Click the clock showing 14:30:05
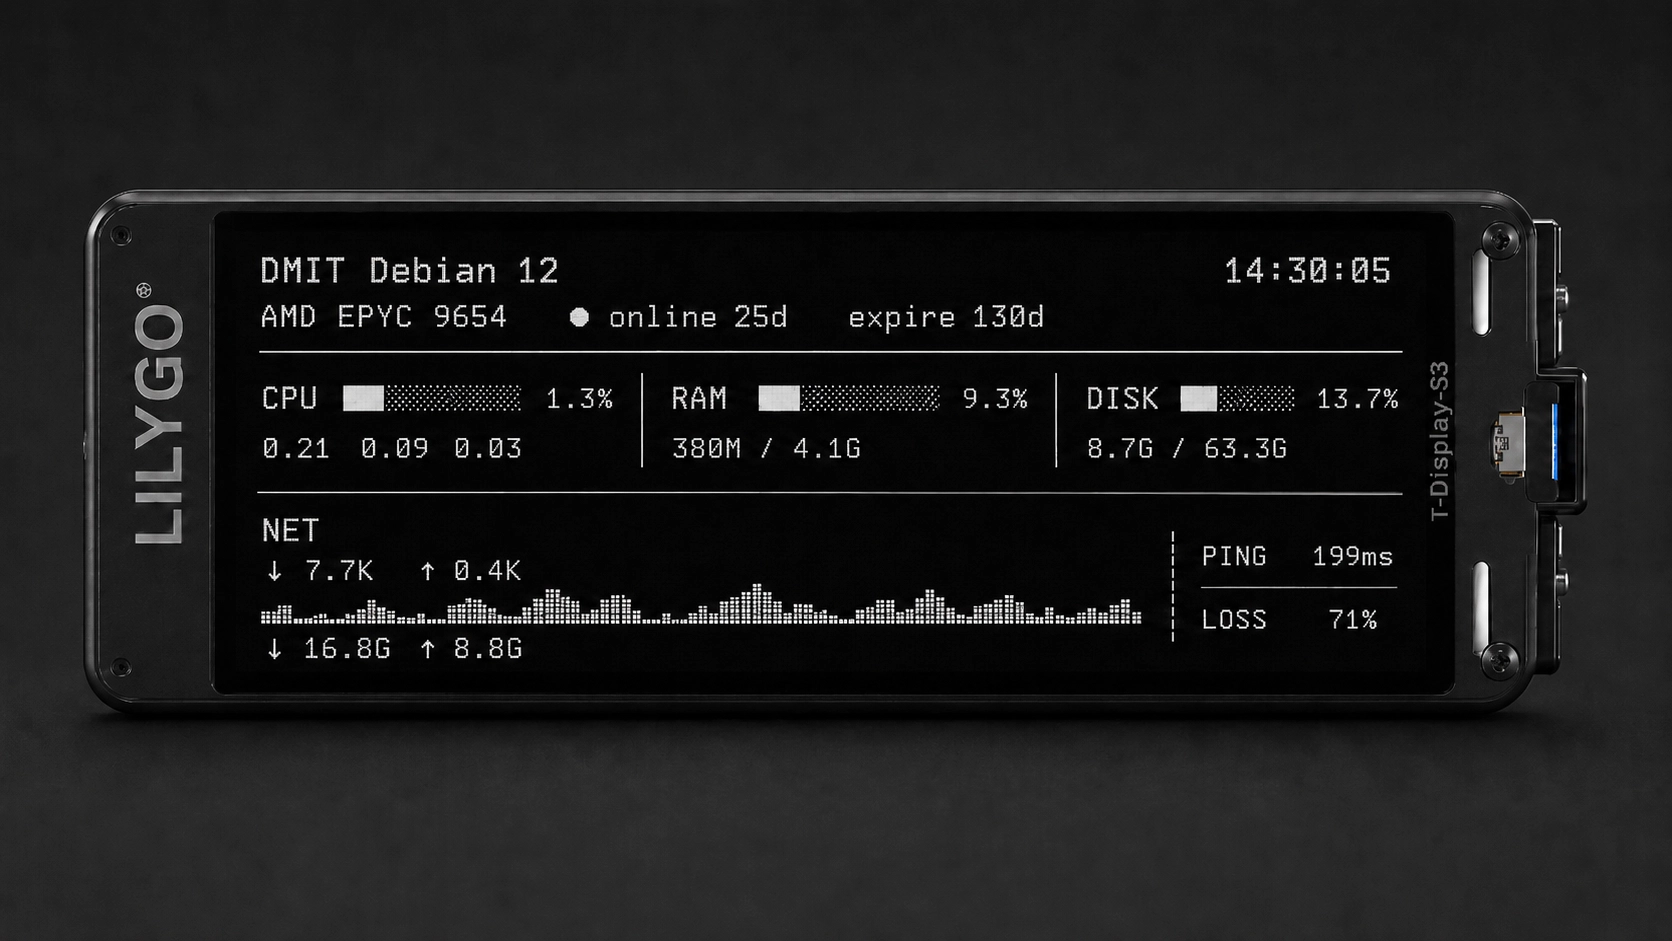1672x941 pixels. point(1308,271)
